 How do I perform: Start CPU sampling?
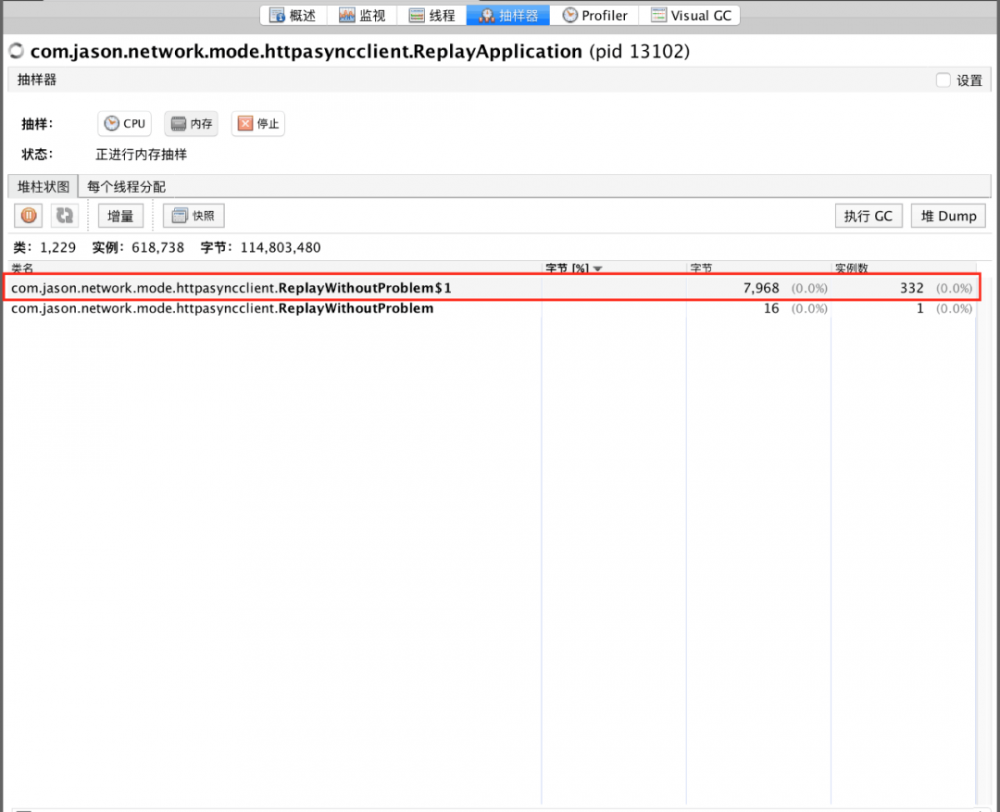point(124,124)
